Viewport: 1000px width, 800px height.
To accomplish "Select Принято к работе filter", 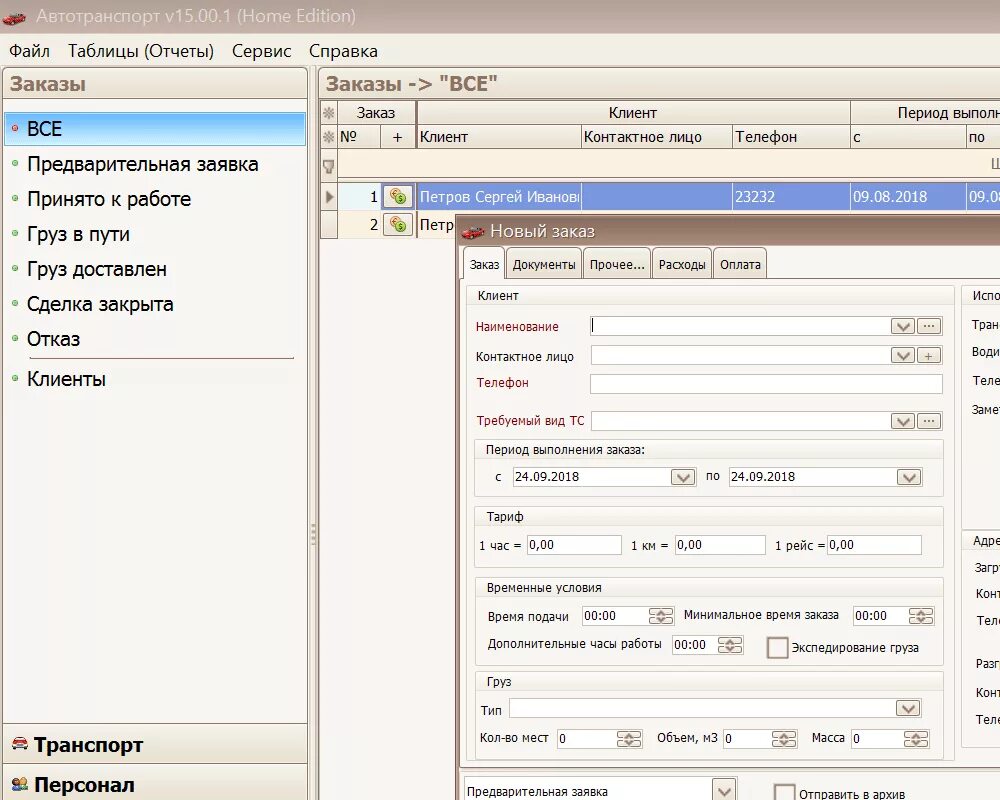I will (x=109, y=200).
